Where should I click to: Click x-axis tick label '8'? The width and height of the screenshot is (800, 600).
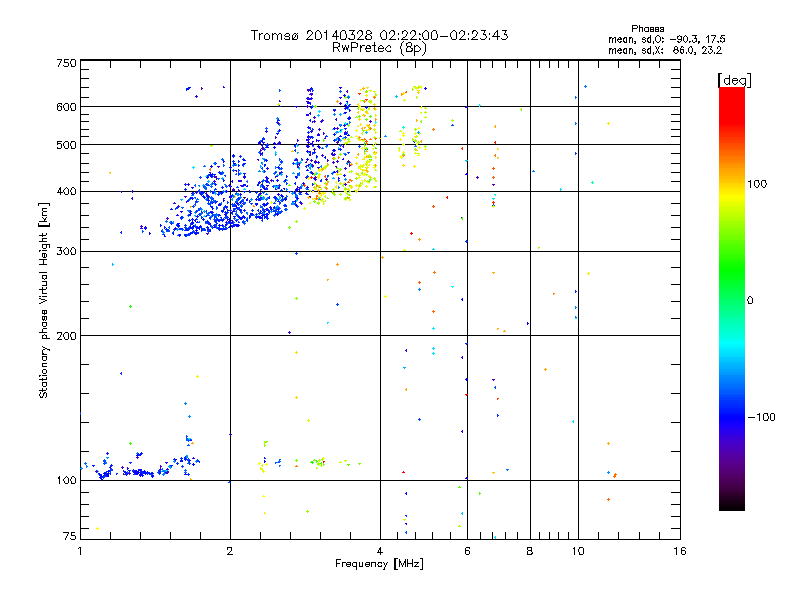coord(530,551)
